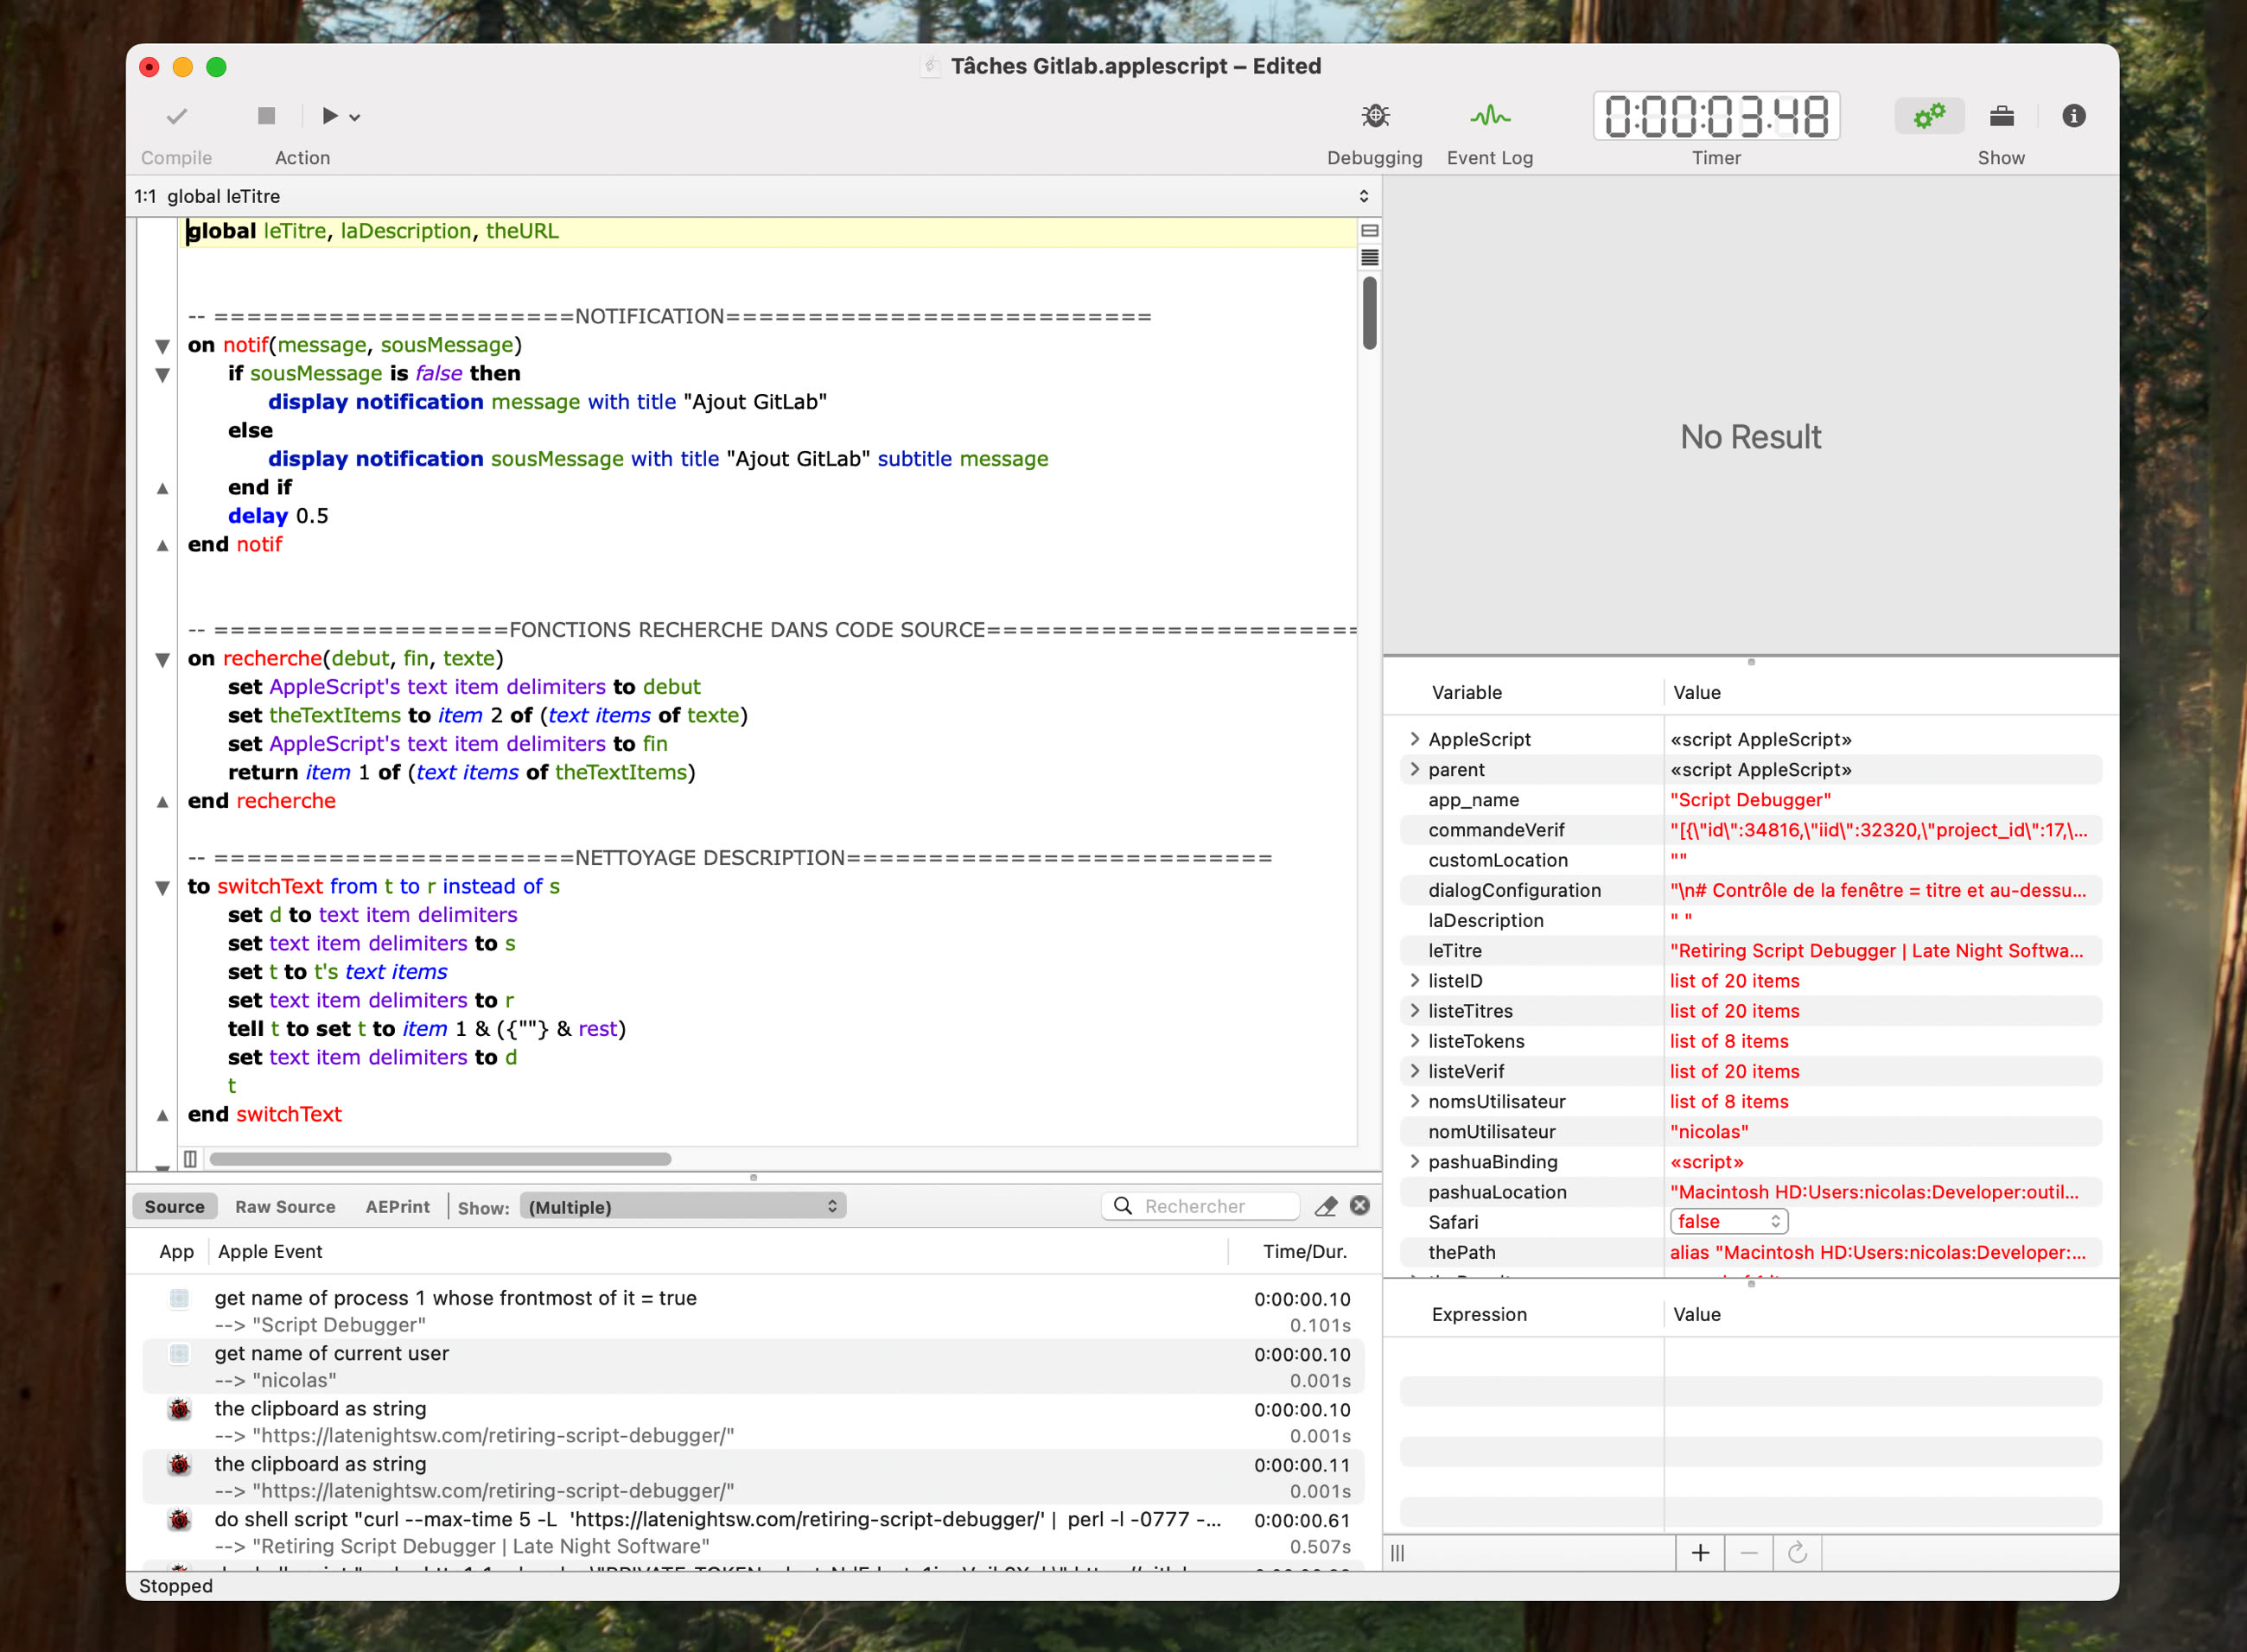Show the toolbox briefcase icon
The width and height of the screenshot is (2247, 1652).
[2001, 116]
